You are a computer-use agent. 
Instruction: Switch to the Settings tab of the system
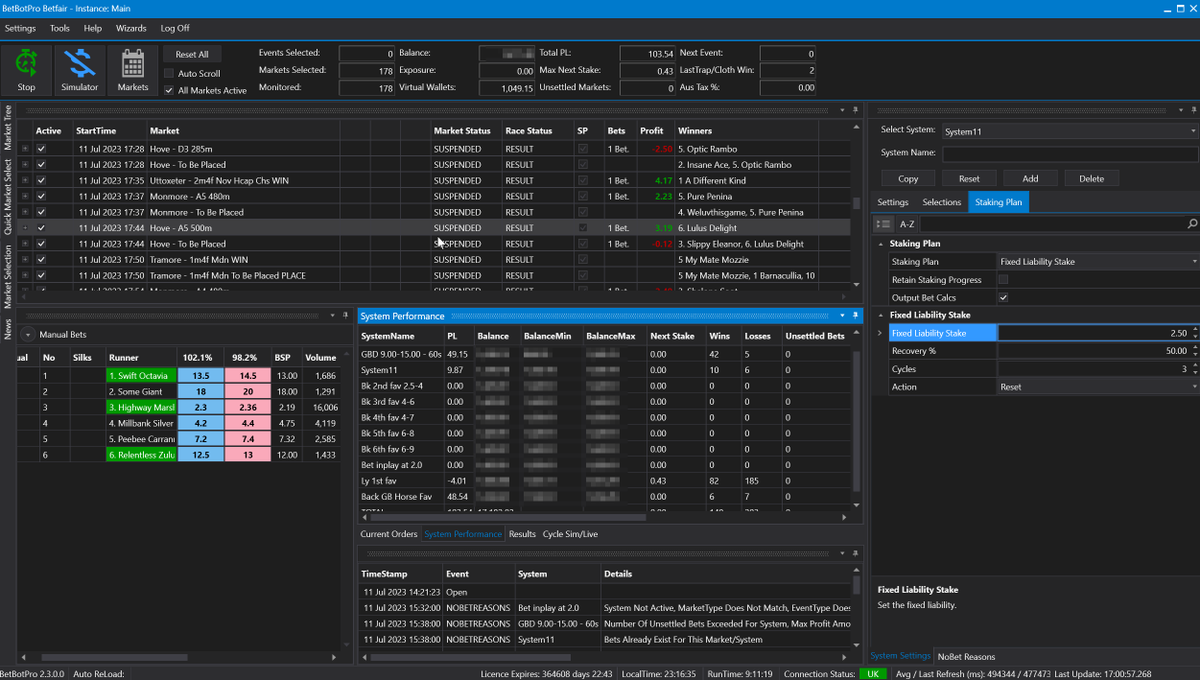[893, 202]
